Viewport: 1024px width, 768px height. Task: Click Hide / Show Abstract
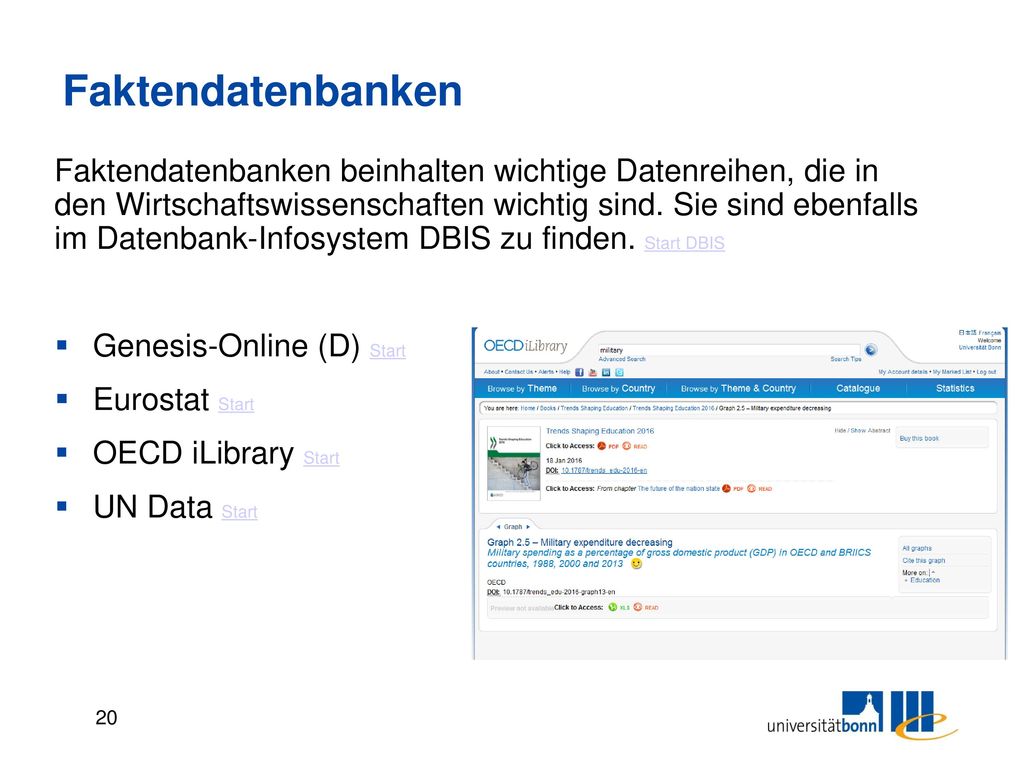862,430
